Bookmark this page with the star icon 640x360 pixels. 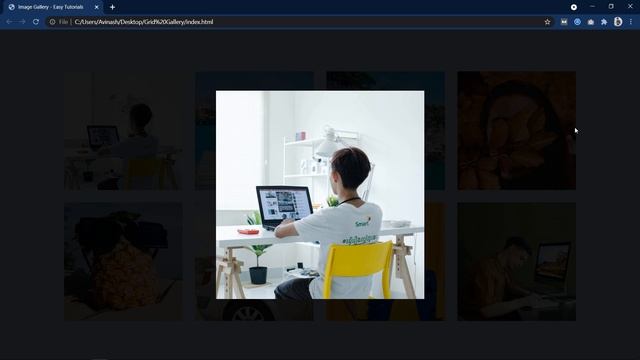click(x=547, y=22)
